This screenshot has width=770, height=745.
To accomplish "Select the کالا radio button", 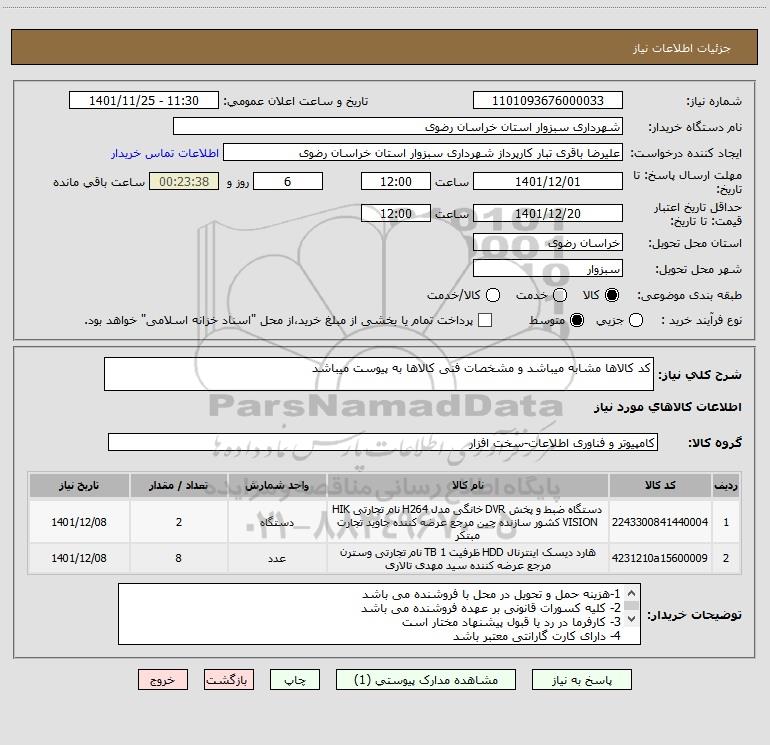I will click(x=612, y=295).
